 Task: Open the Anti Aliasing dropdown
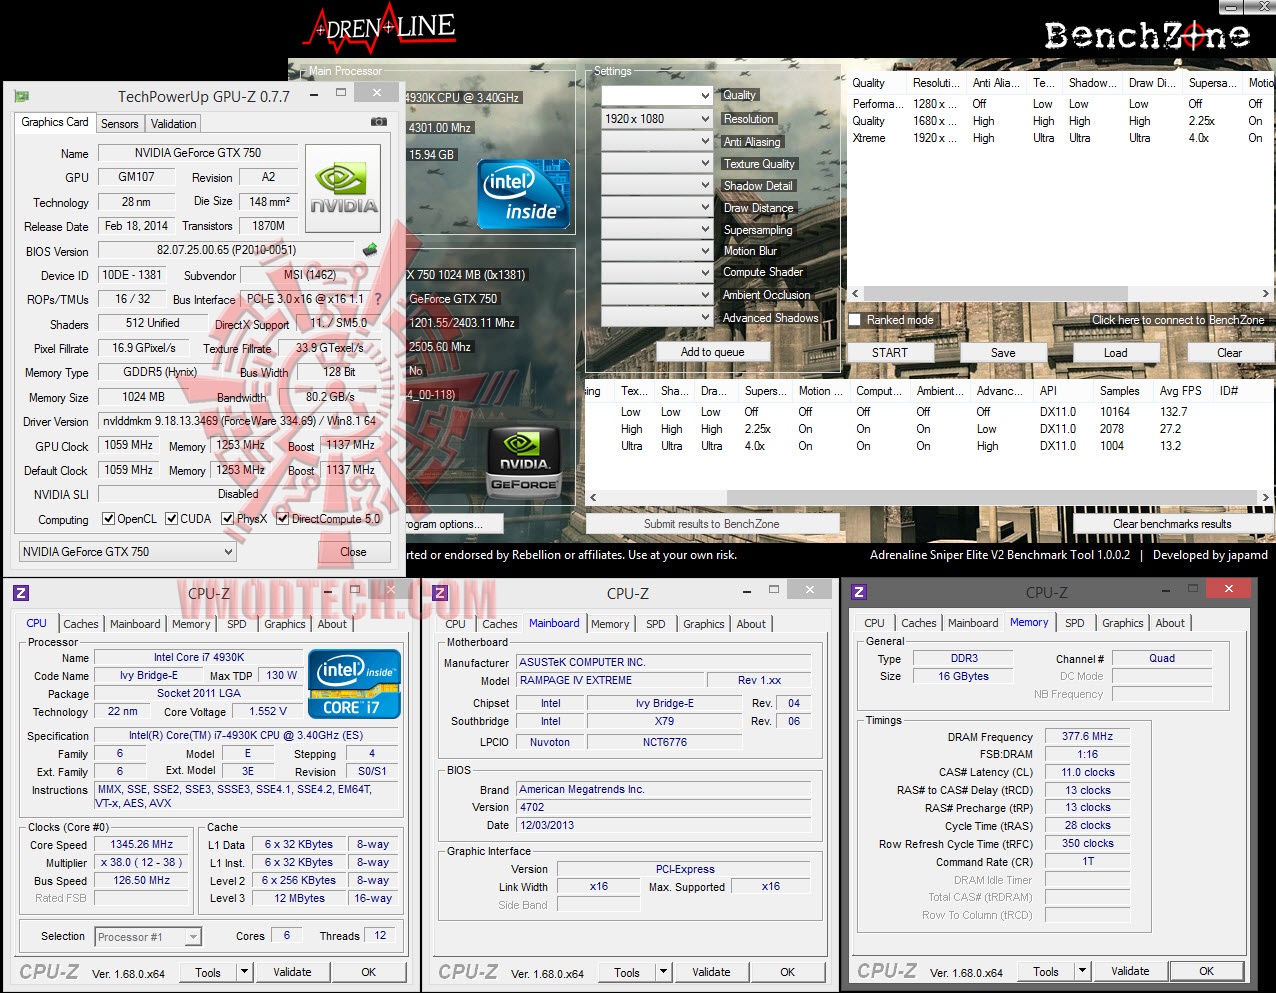coord(657,142)
